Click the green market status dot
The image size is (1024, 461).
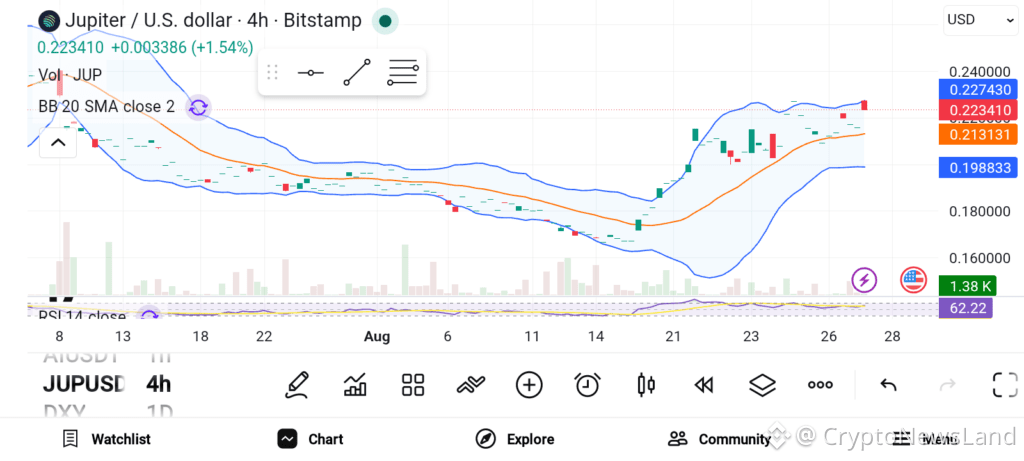tap(385, 21)
